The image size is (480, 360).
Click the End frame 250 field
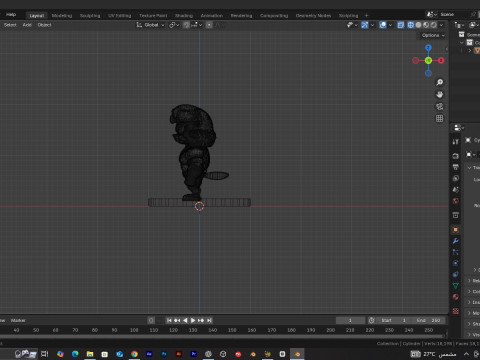428,320
